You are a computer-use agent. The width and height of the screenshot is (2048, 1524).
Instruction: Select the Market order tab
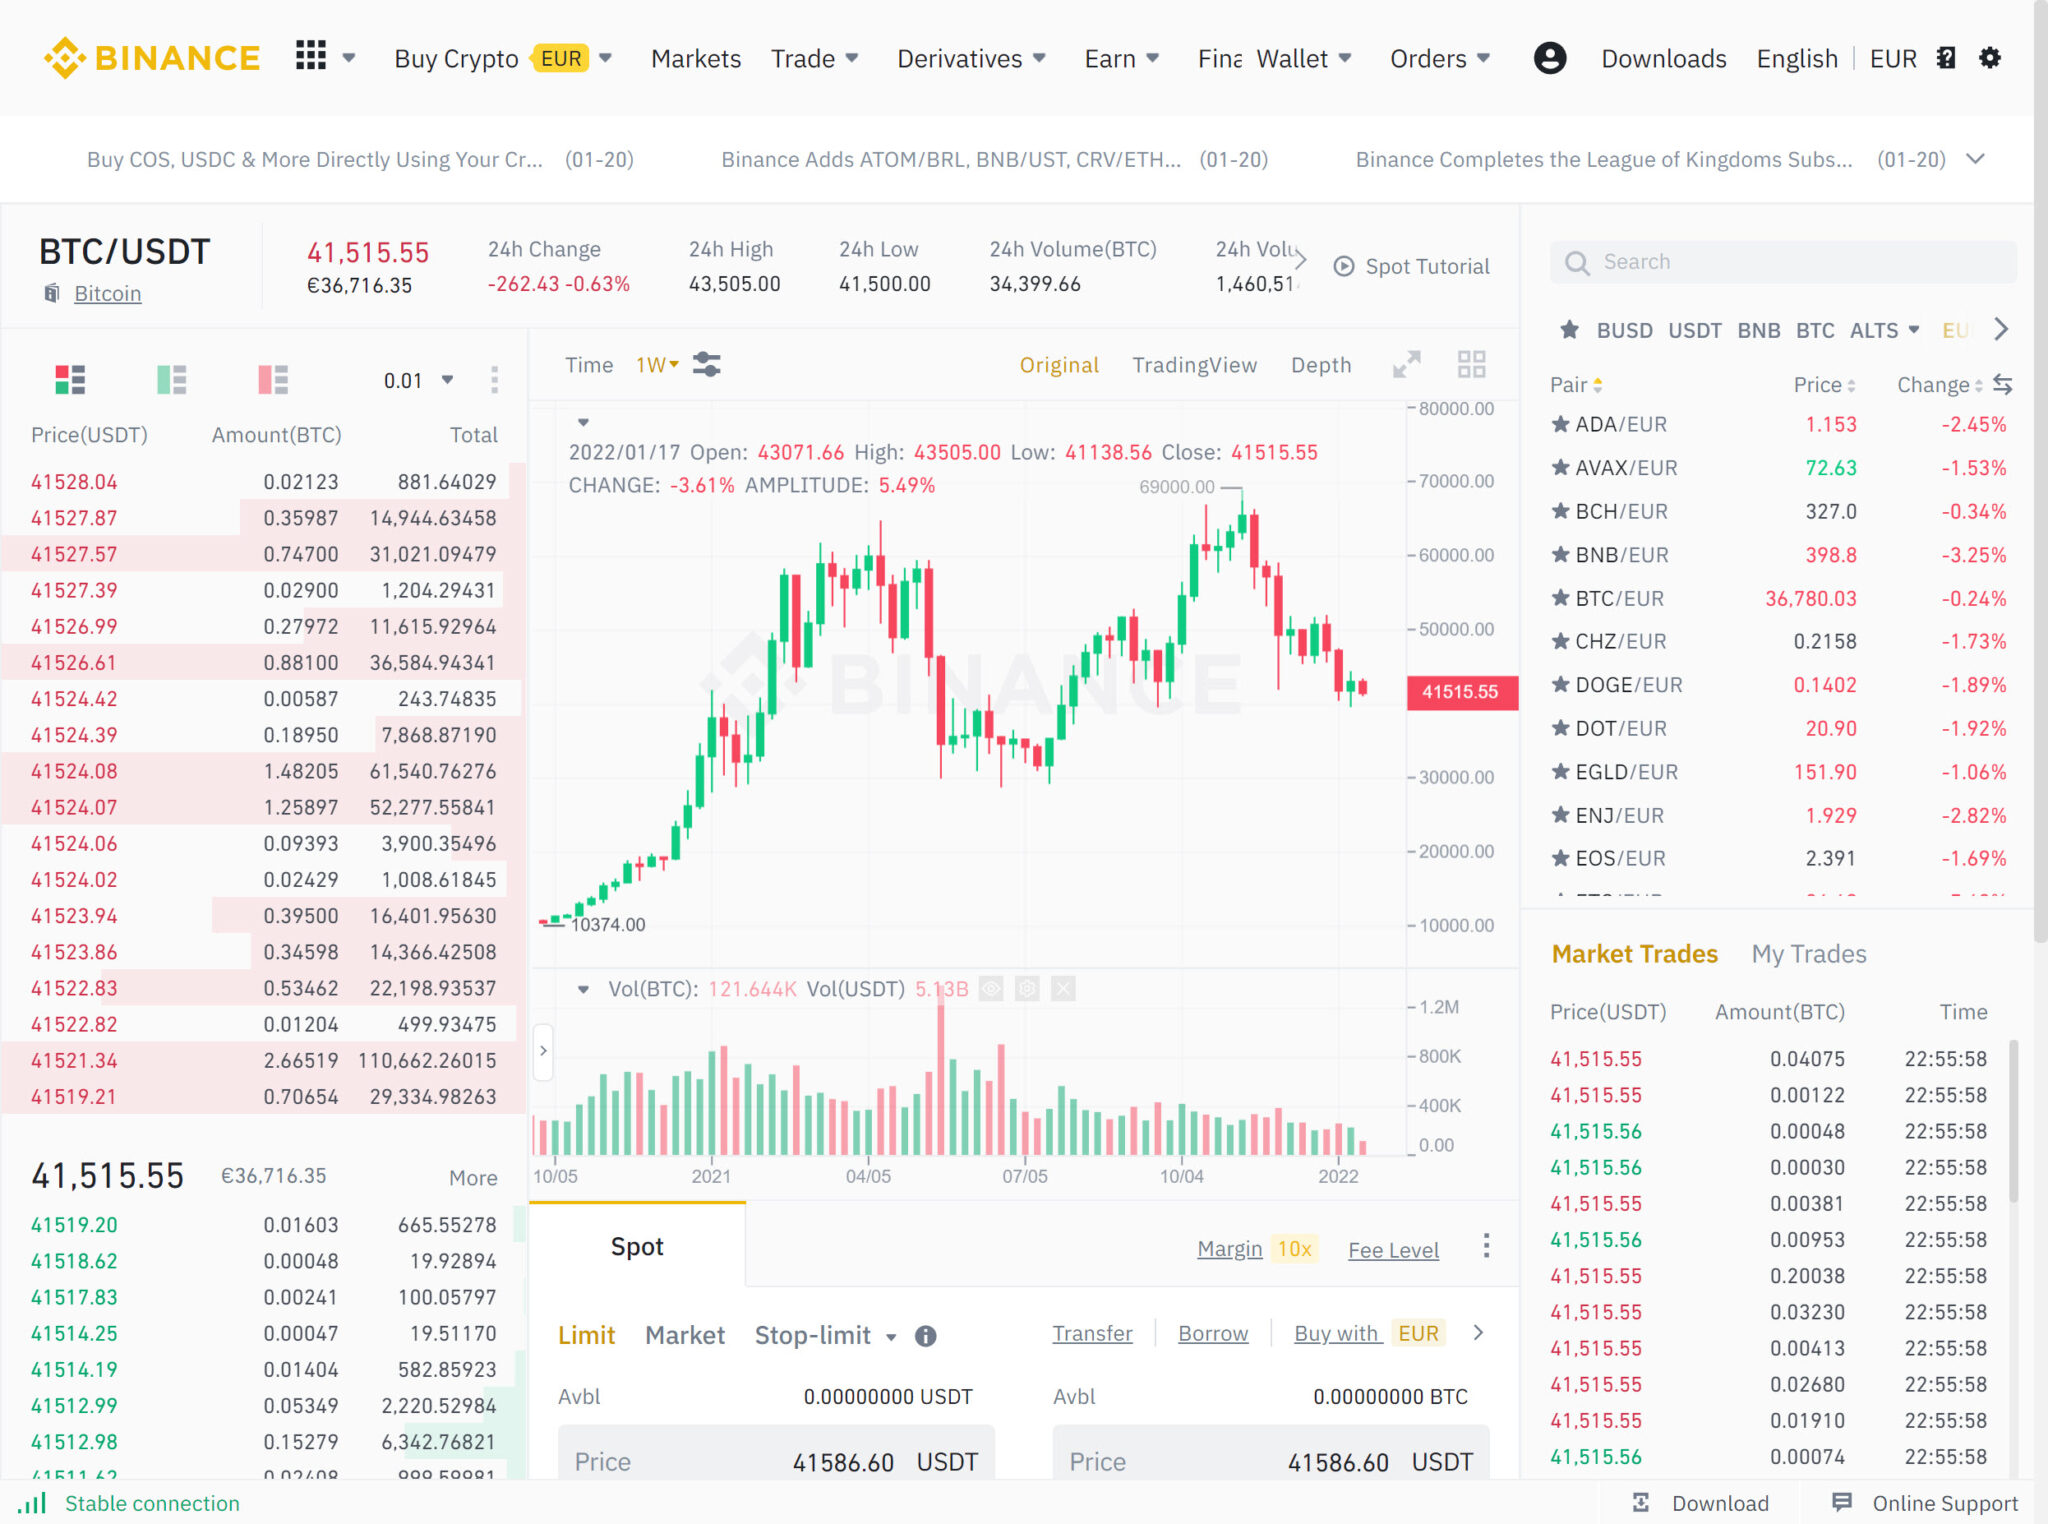coord(685,1335)
